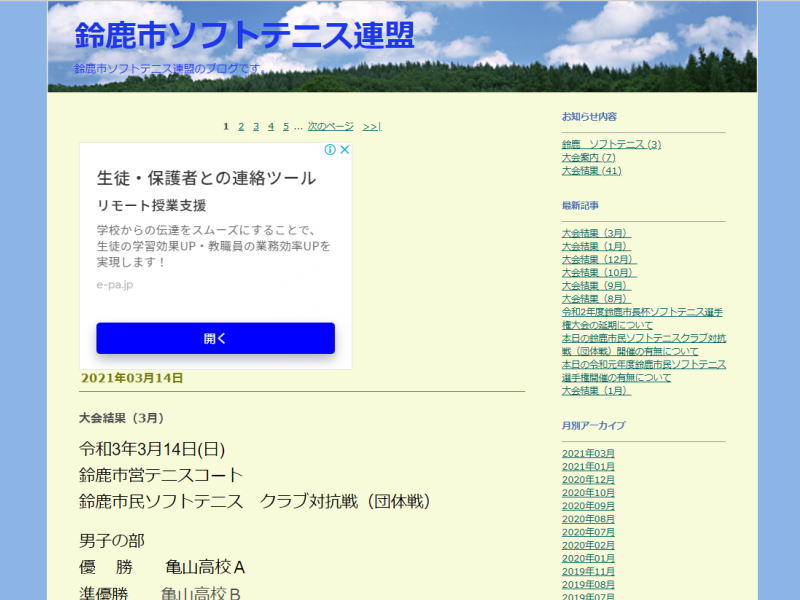Open the 大会案内 (7) category
800x600 pixels.
[588, 158]
